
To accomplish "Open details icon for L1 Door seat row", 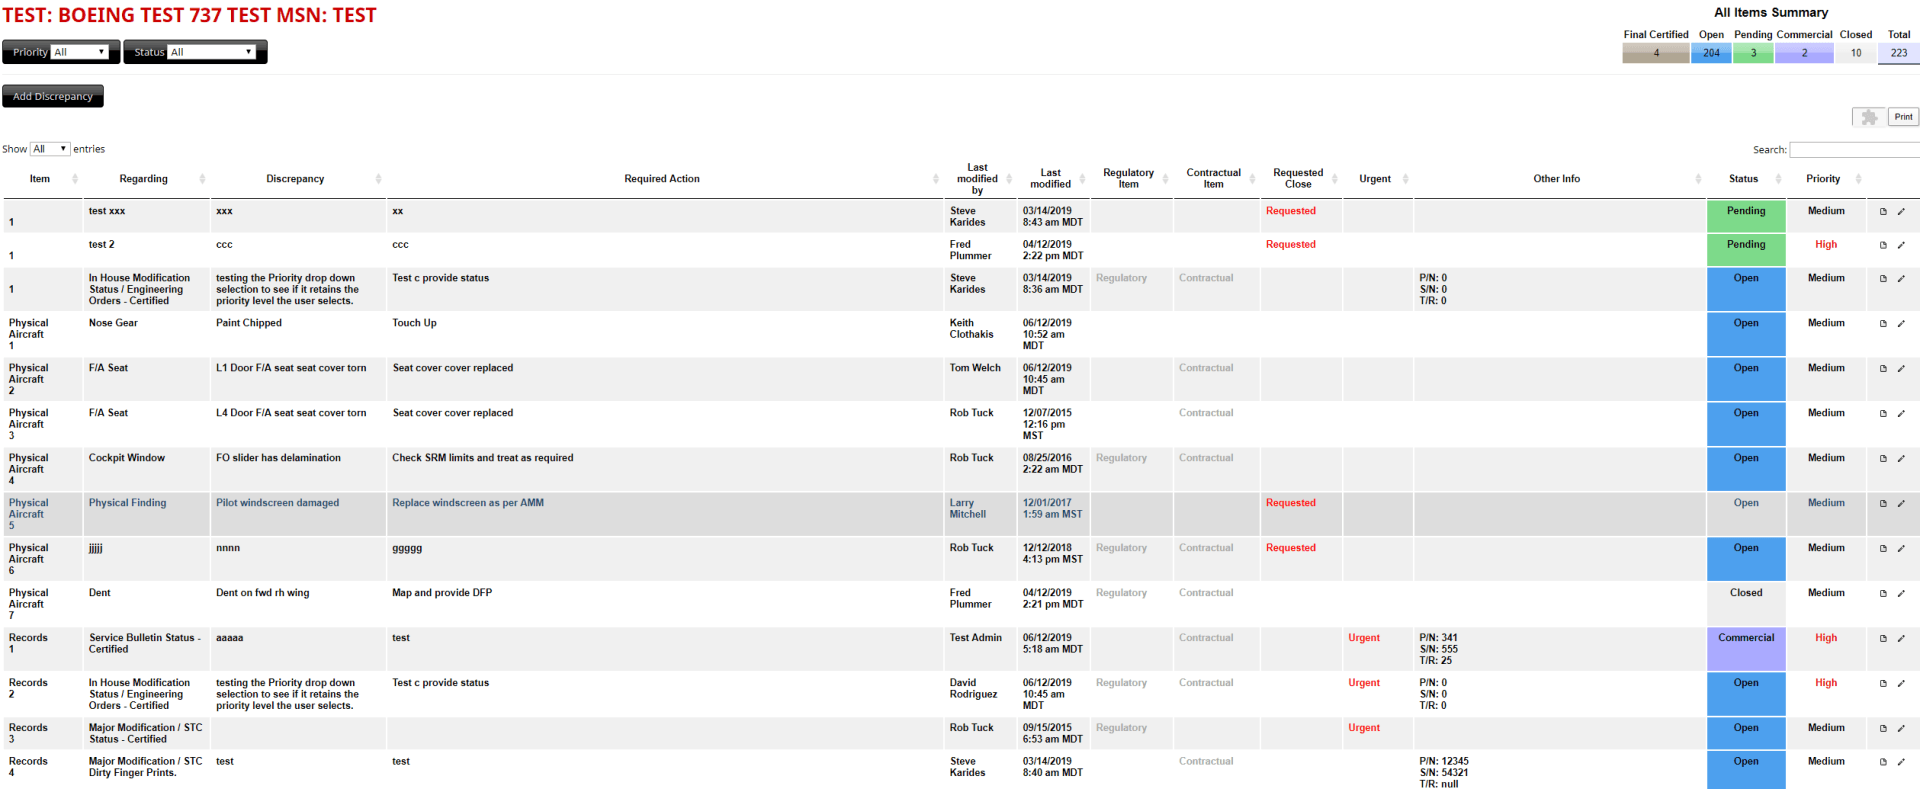I will pyautogui.click(x=1883, y=369).
